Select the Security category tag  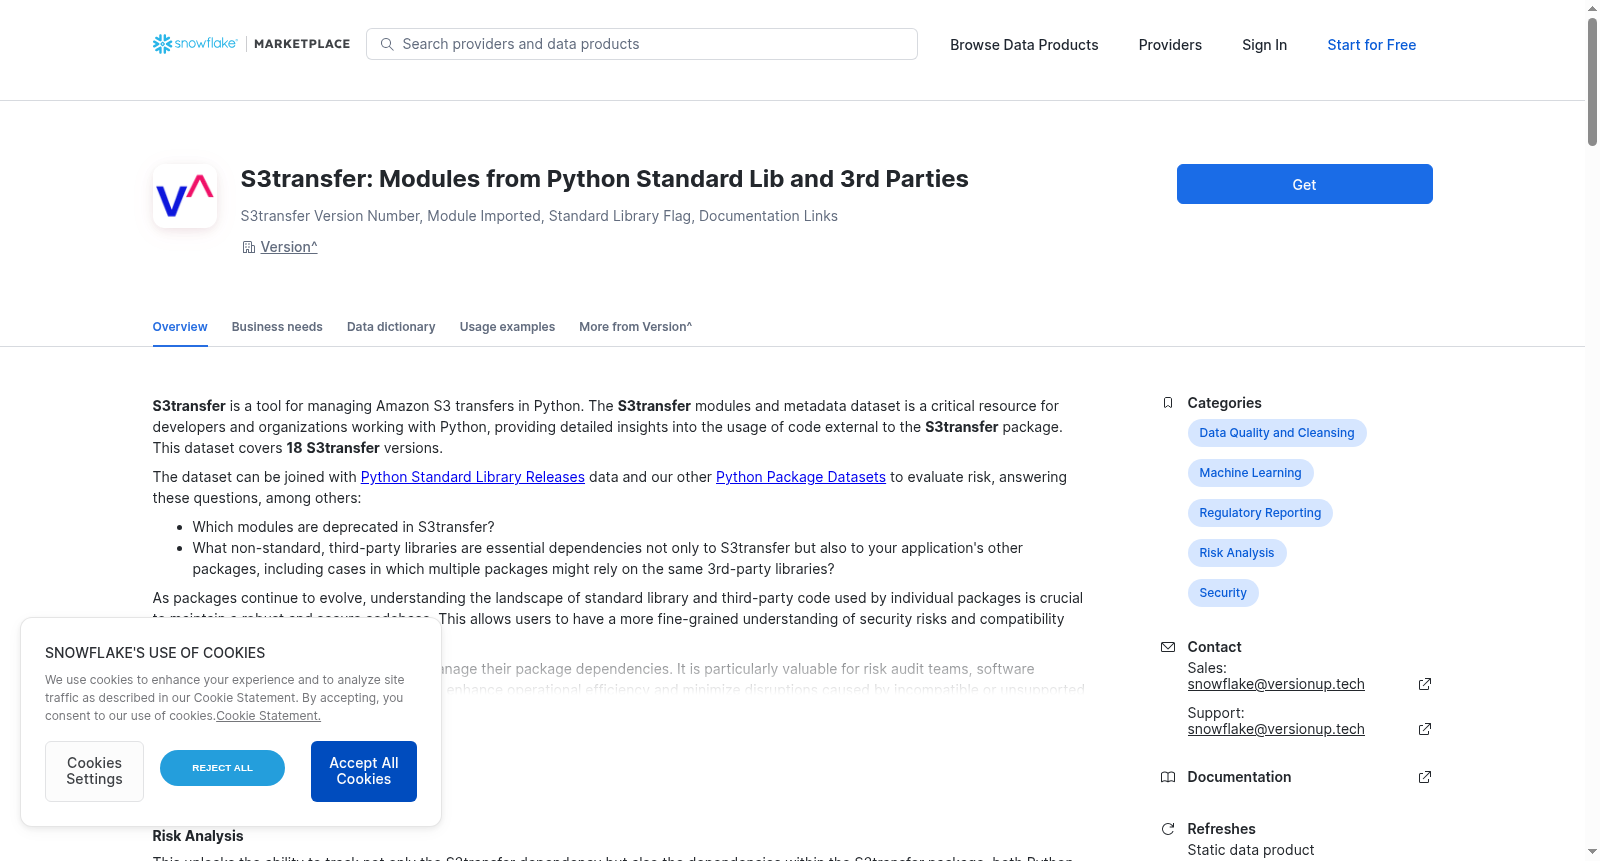point(1223,593)
